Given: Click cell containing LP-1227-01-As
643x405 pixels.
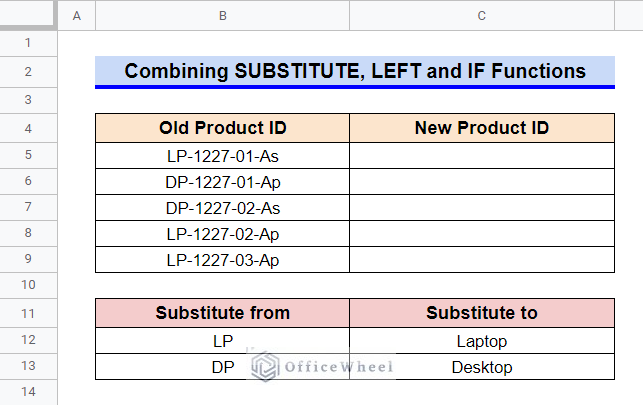Looking at the screenshot, I should point(223,156).
